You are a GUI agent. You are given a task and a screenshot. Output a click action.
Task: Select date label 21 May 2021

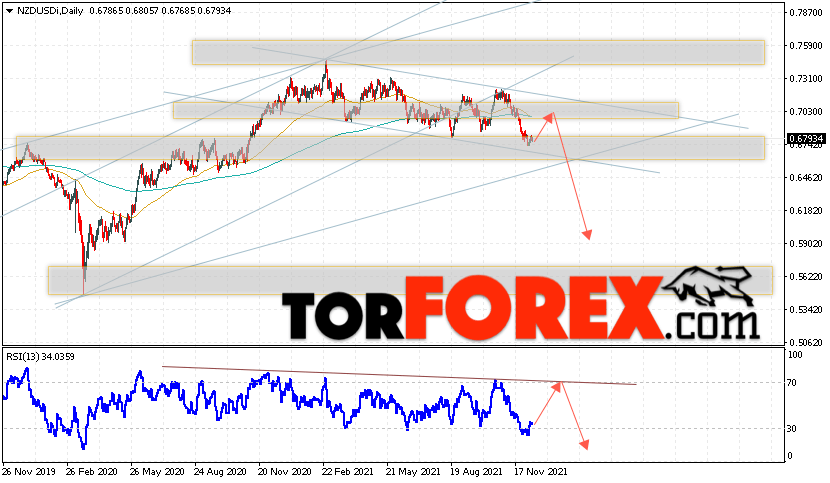412,471
